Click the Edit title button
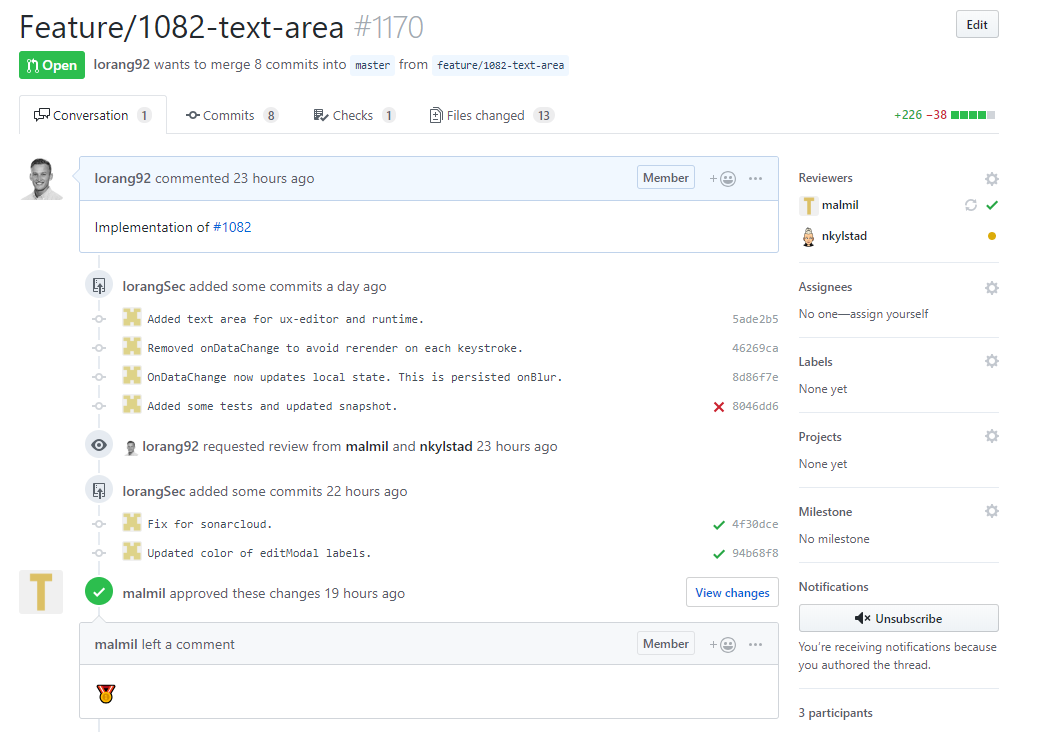The height and width of the screenshot is (732, 1041). (976, 25)
